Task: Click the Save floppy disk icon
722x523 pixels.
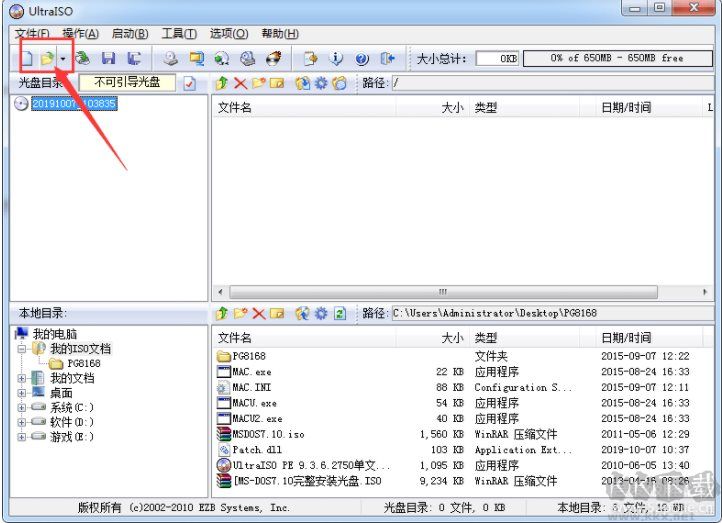Action: coord(108,59)
